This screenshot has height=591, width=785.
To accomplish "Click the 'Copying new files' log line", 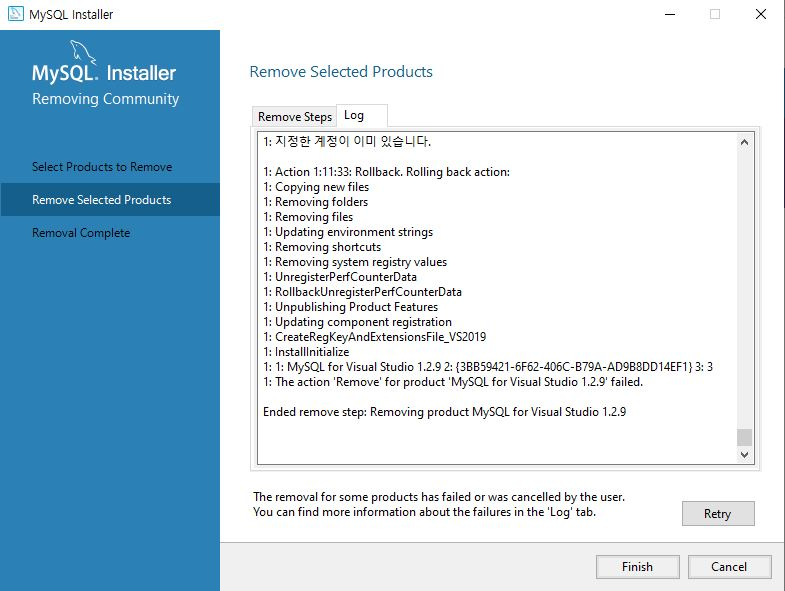I will [x=316, y=187].
